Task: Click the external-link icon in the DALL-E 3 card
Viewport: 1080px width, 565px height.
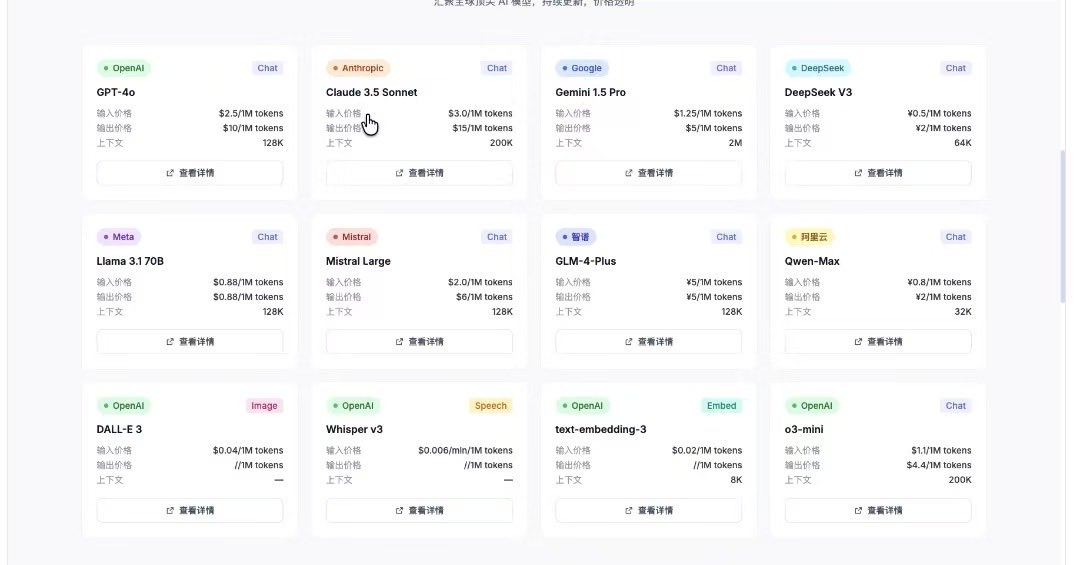Action: click(x=169, y=511)
